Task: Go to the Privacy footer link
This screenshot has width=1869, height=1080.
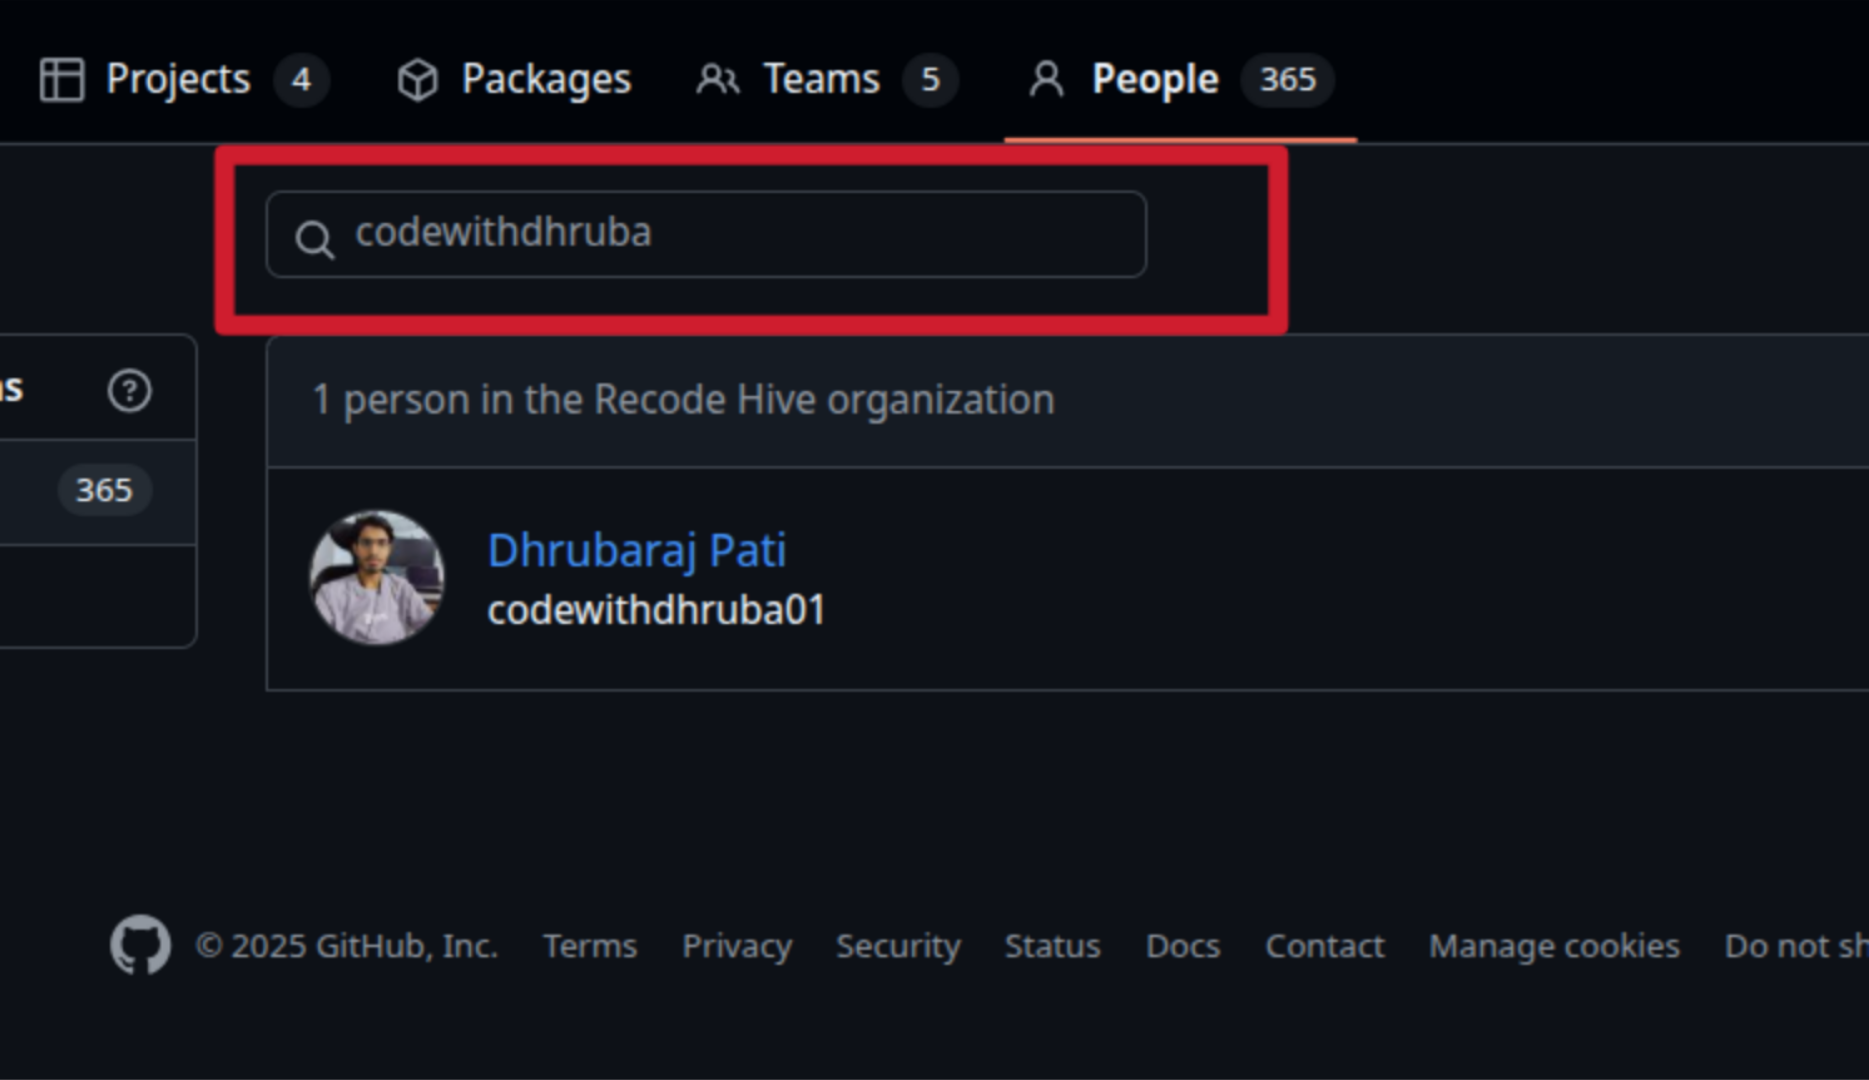Action: [x=737, y=946]
